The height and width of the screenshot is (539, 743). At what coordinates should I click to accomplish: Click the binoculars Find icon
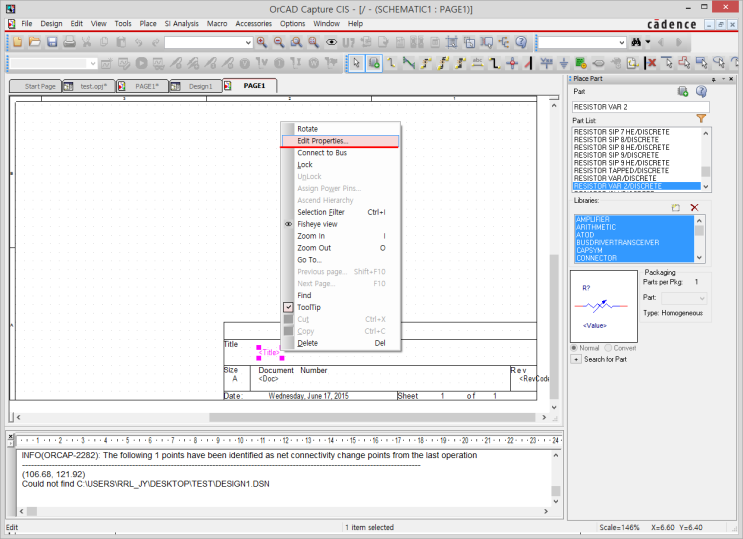(636, 42)
